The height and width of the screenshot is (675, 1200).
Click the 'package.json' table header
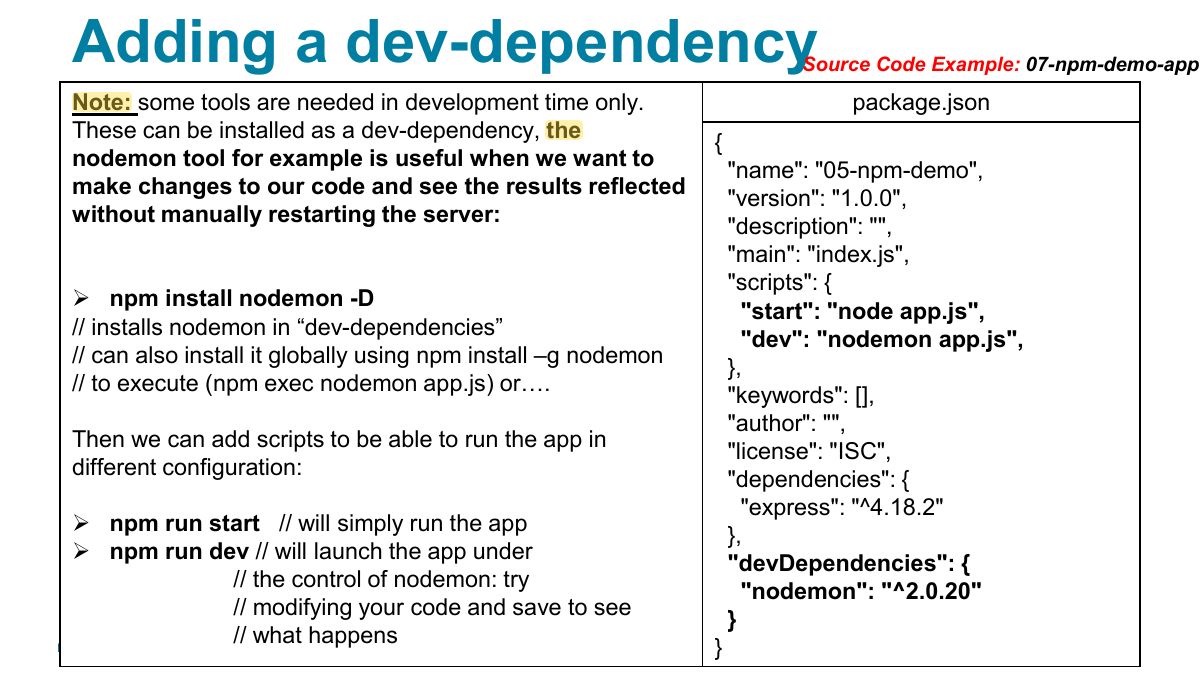921,102
